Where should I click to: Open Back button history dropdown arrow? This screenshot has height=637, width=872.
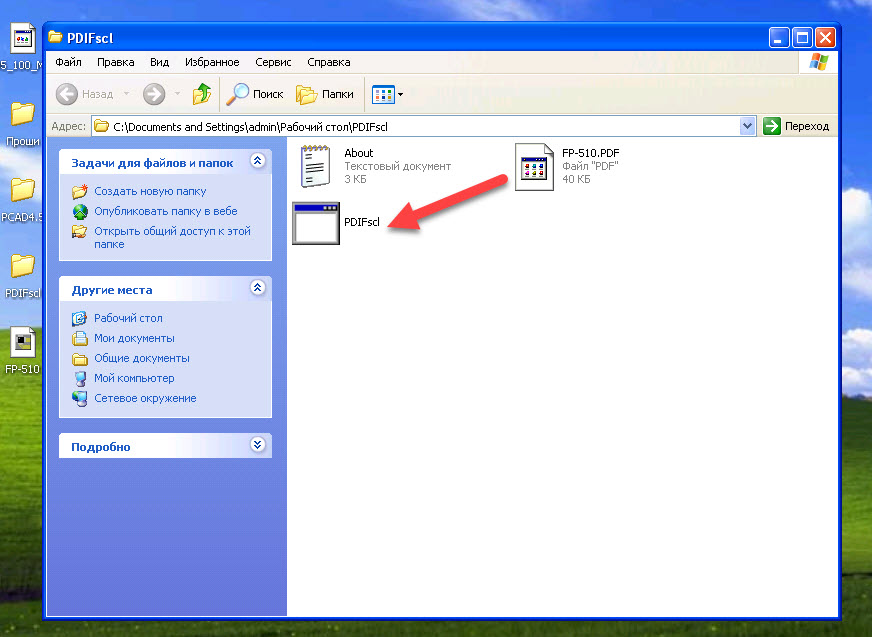pyautogui.click(x=126, y=93)
